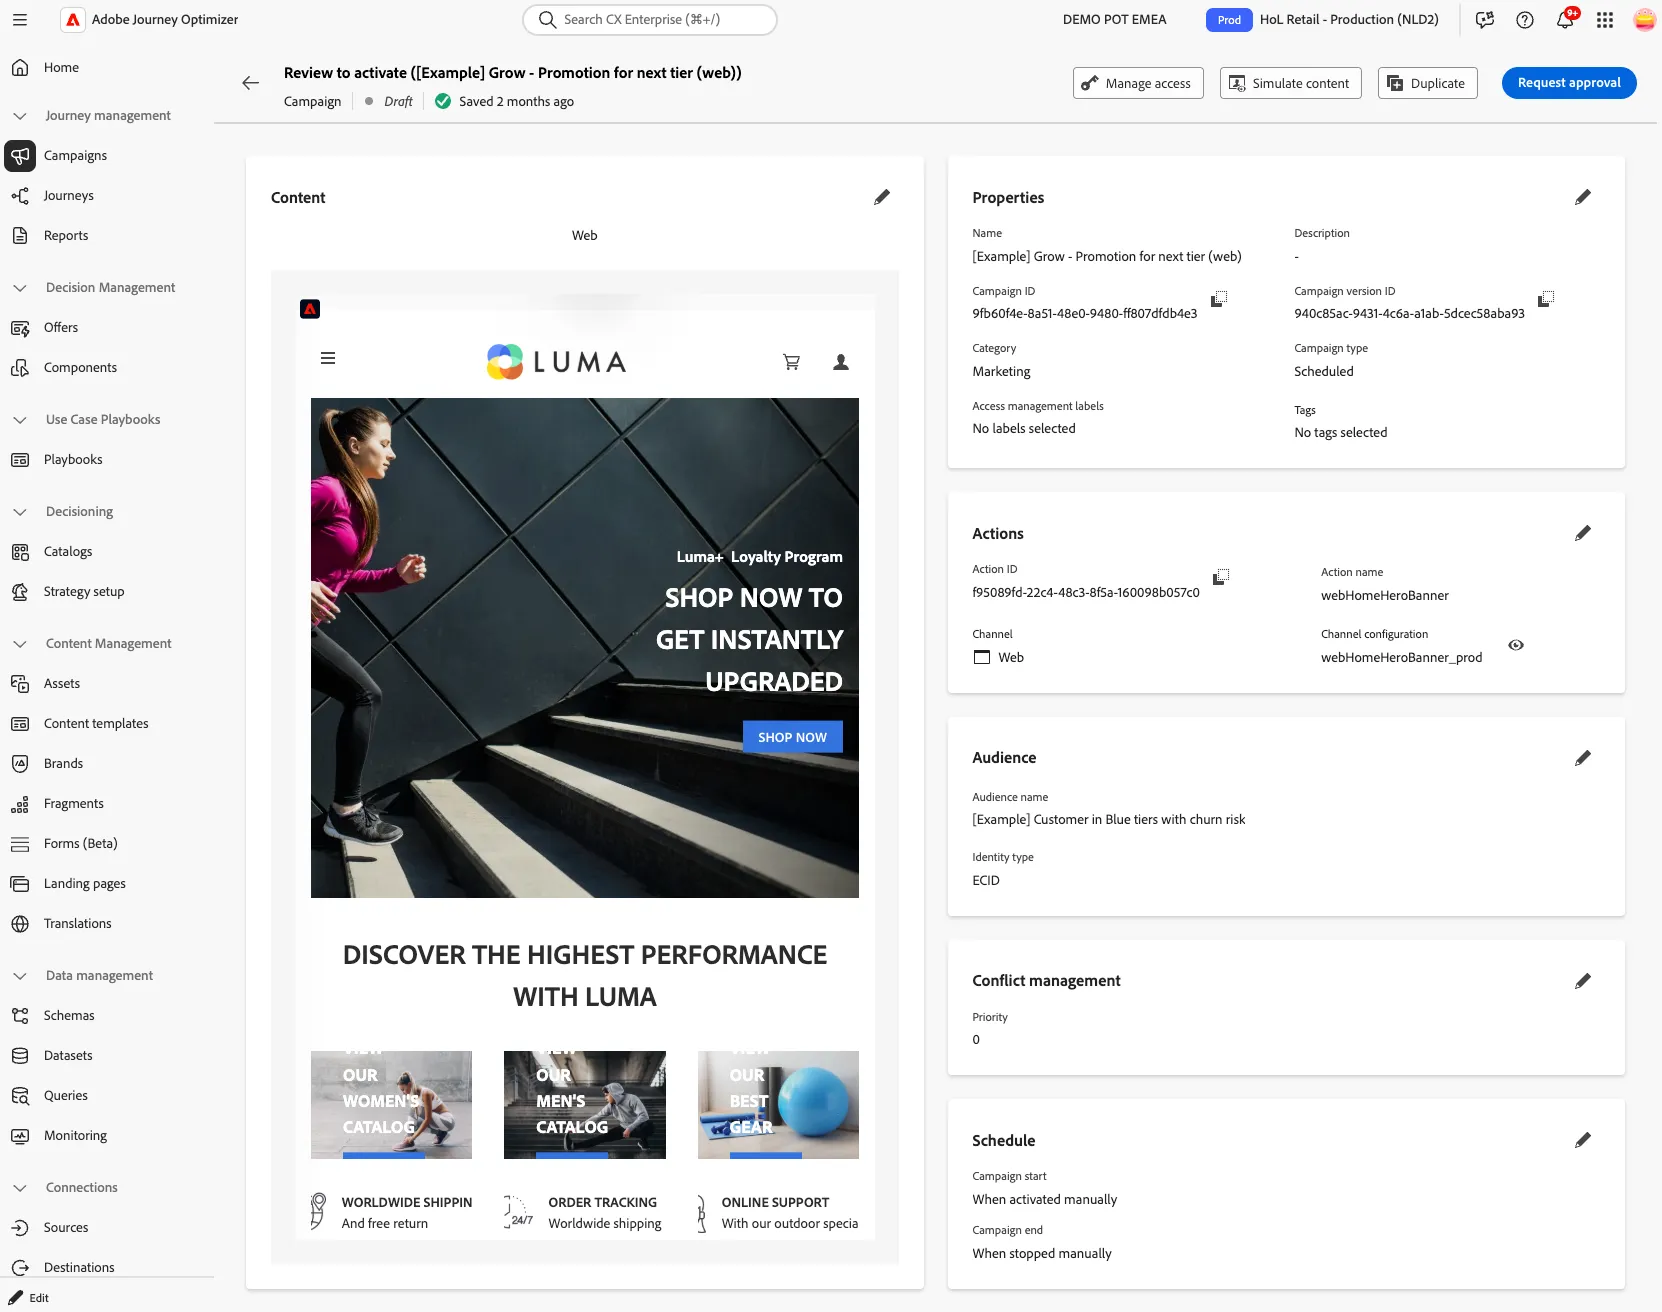The image size is (1662, 1312).
Task: Open the notifications bell
Action: [x=1565, y=20]
